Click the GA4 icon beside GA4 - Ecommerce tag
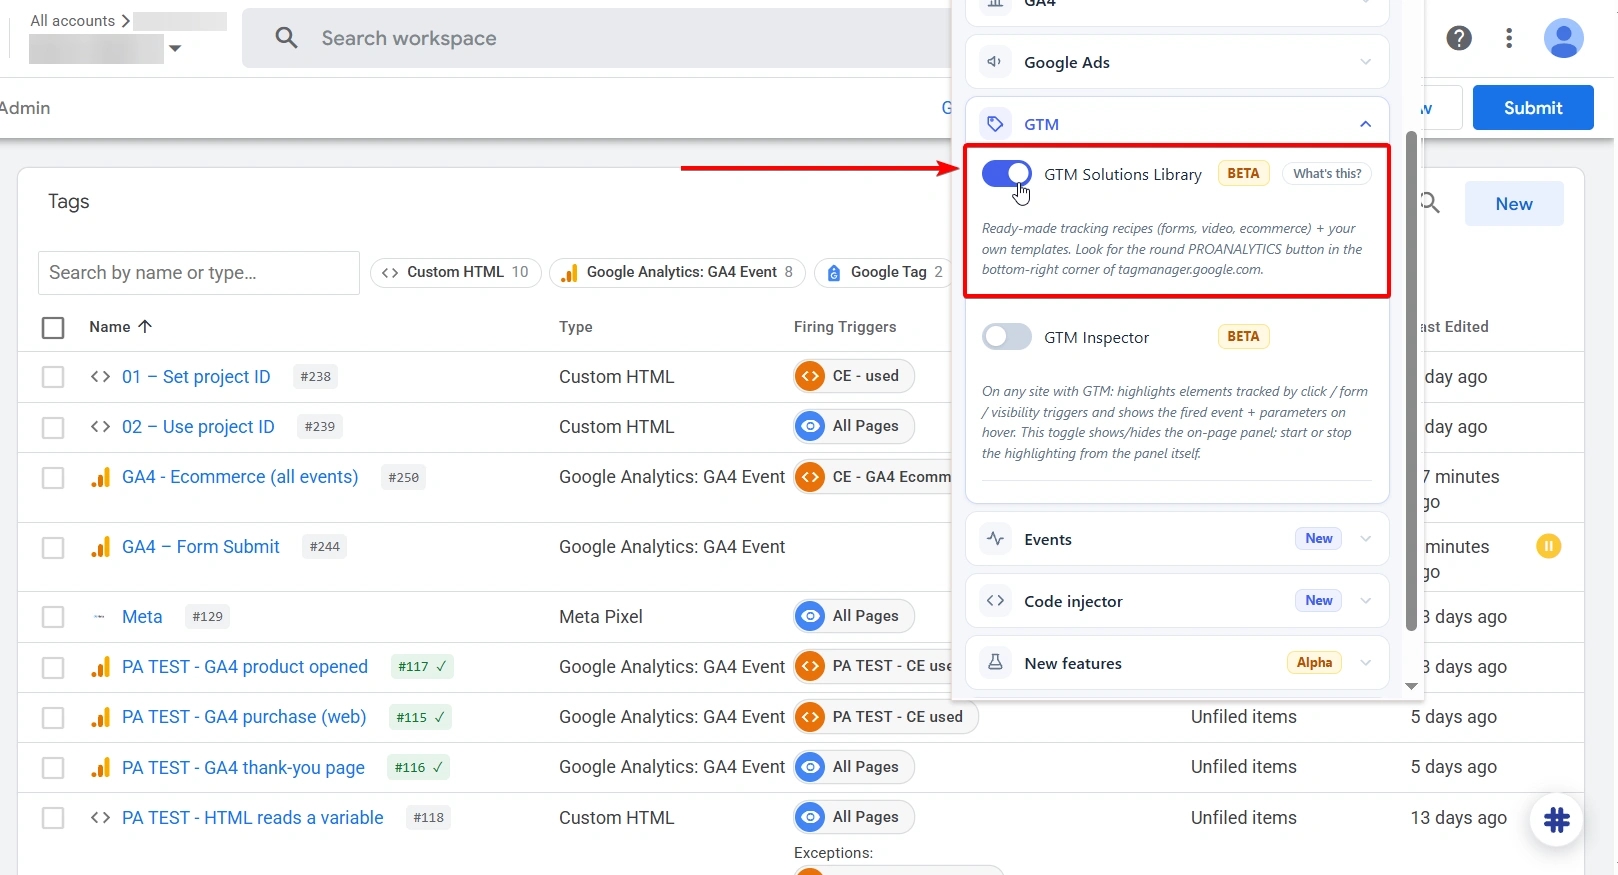This screenshot has width=1618, height=875. (100, 477)
